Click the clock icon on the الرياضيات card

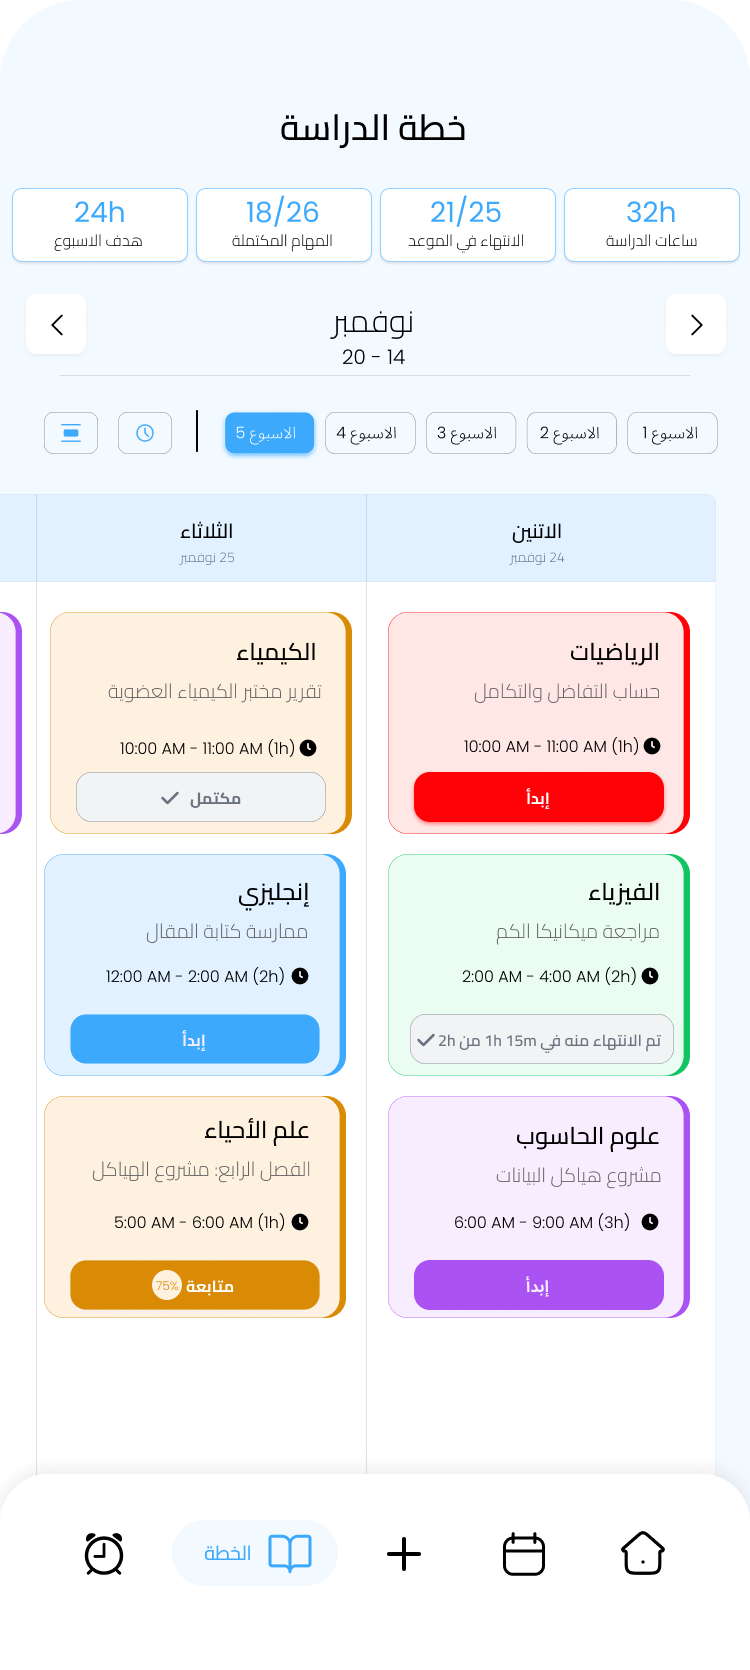coord(652,745)
